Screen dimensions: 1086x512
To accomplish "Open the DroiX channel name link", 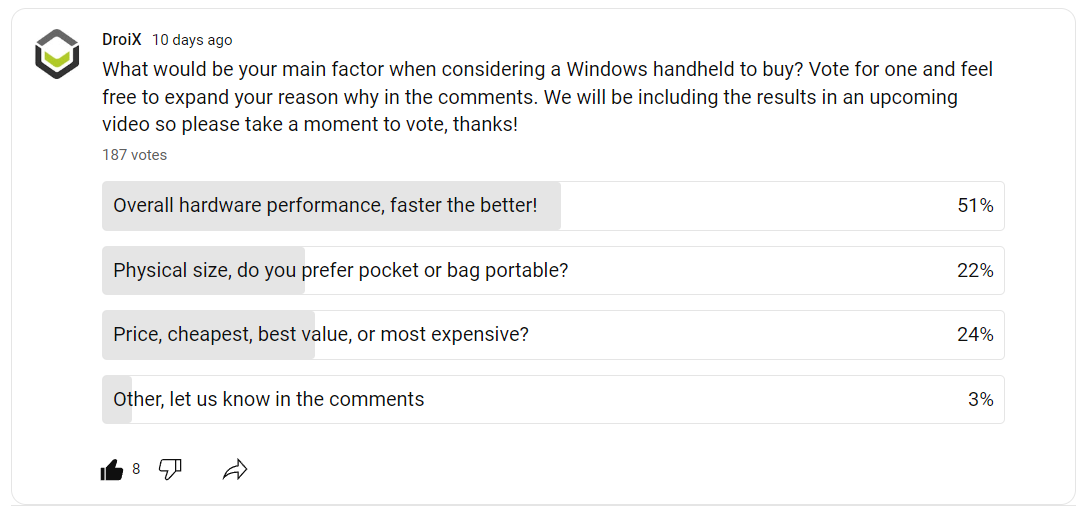I will (122, 40).
